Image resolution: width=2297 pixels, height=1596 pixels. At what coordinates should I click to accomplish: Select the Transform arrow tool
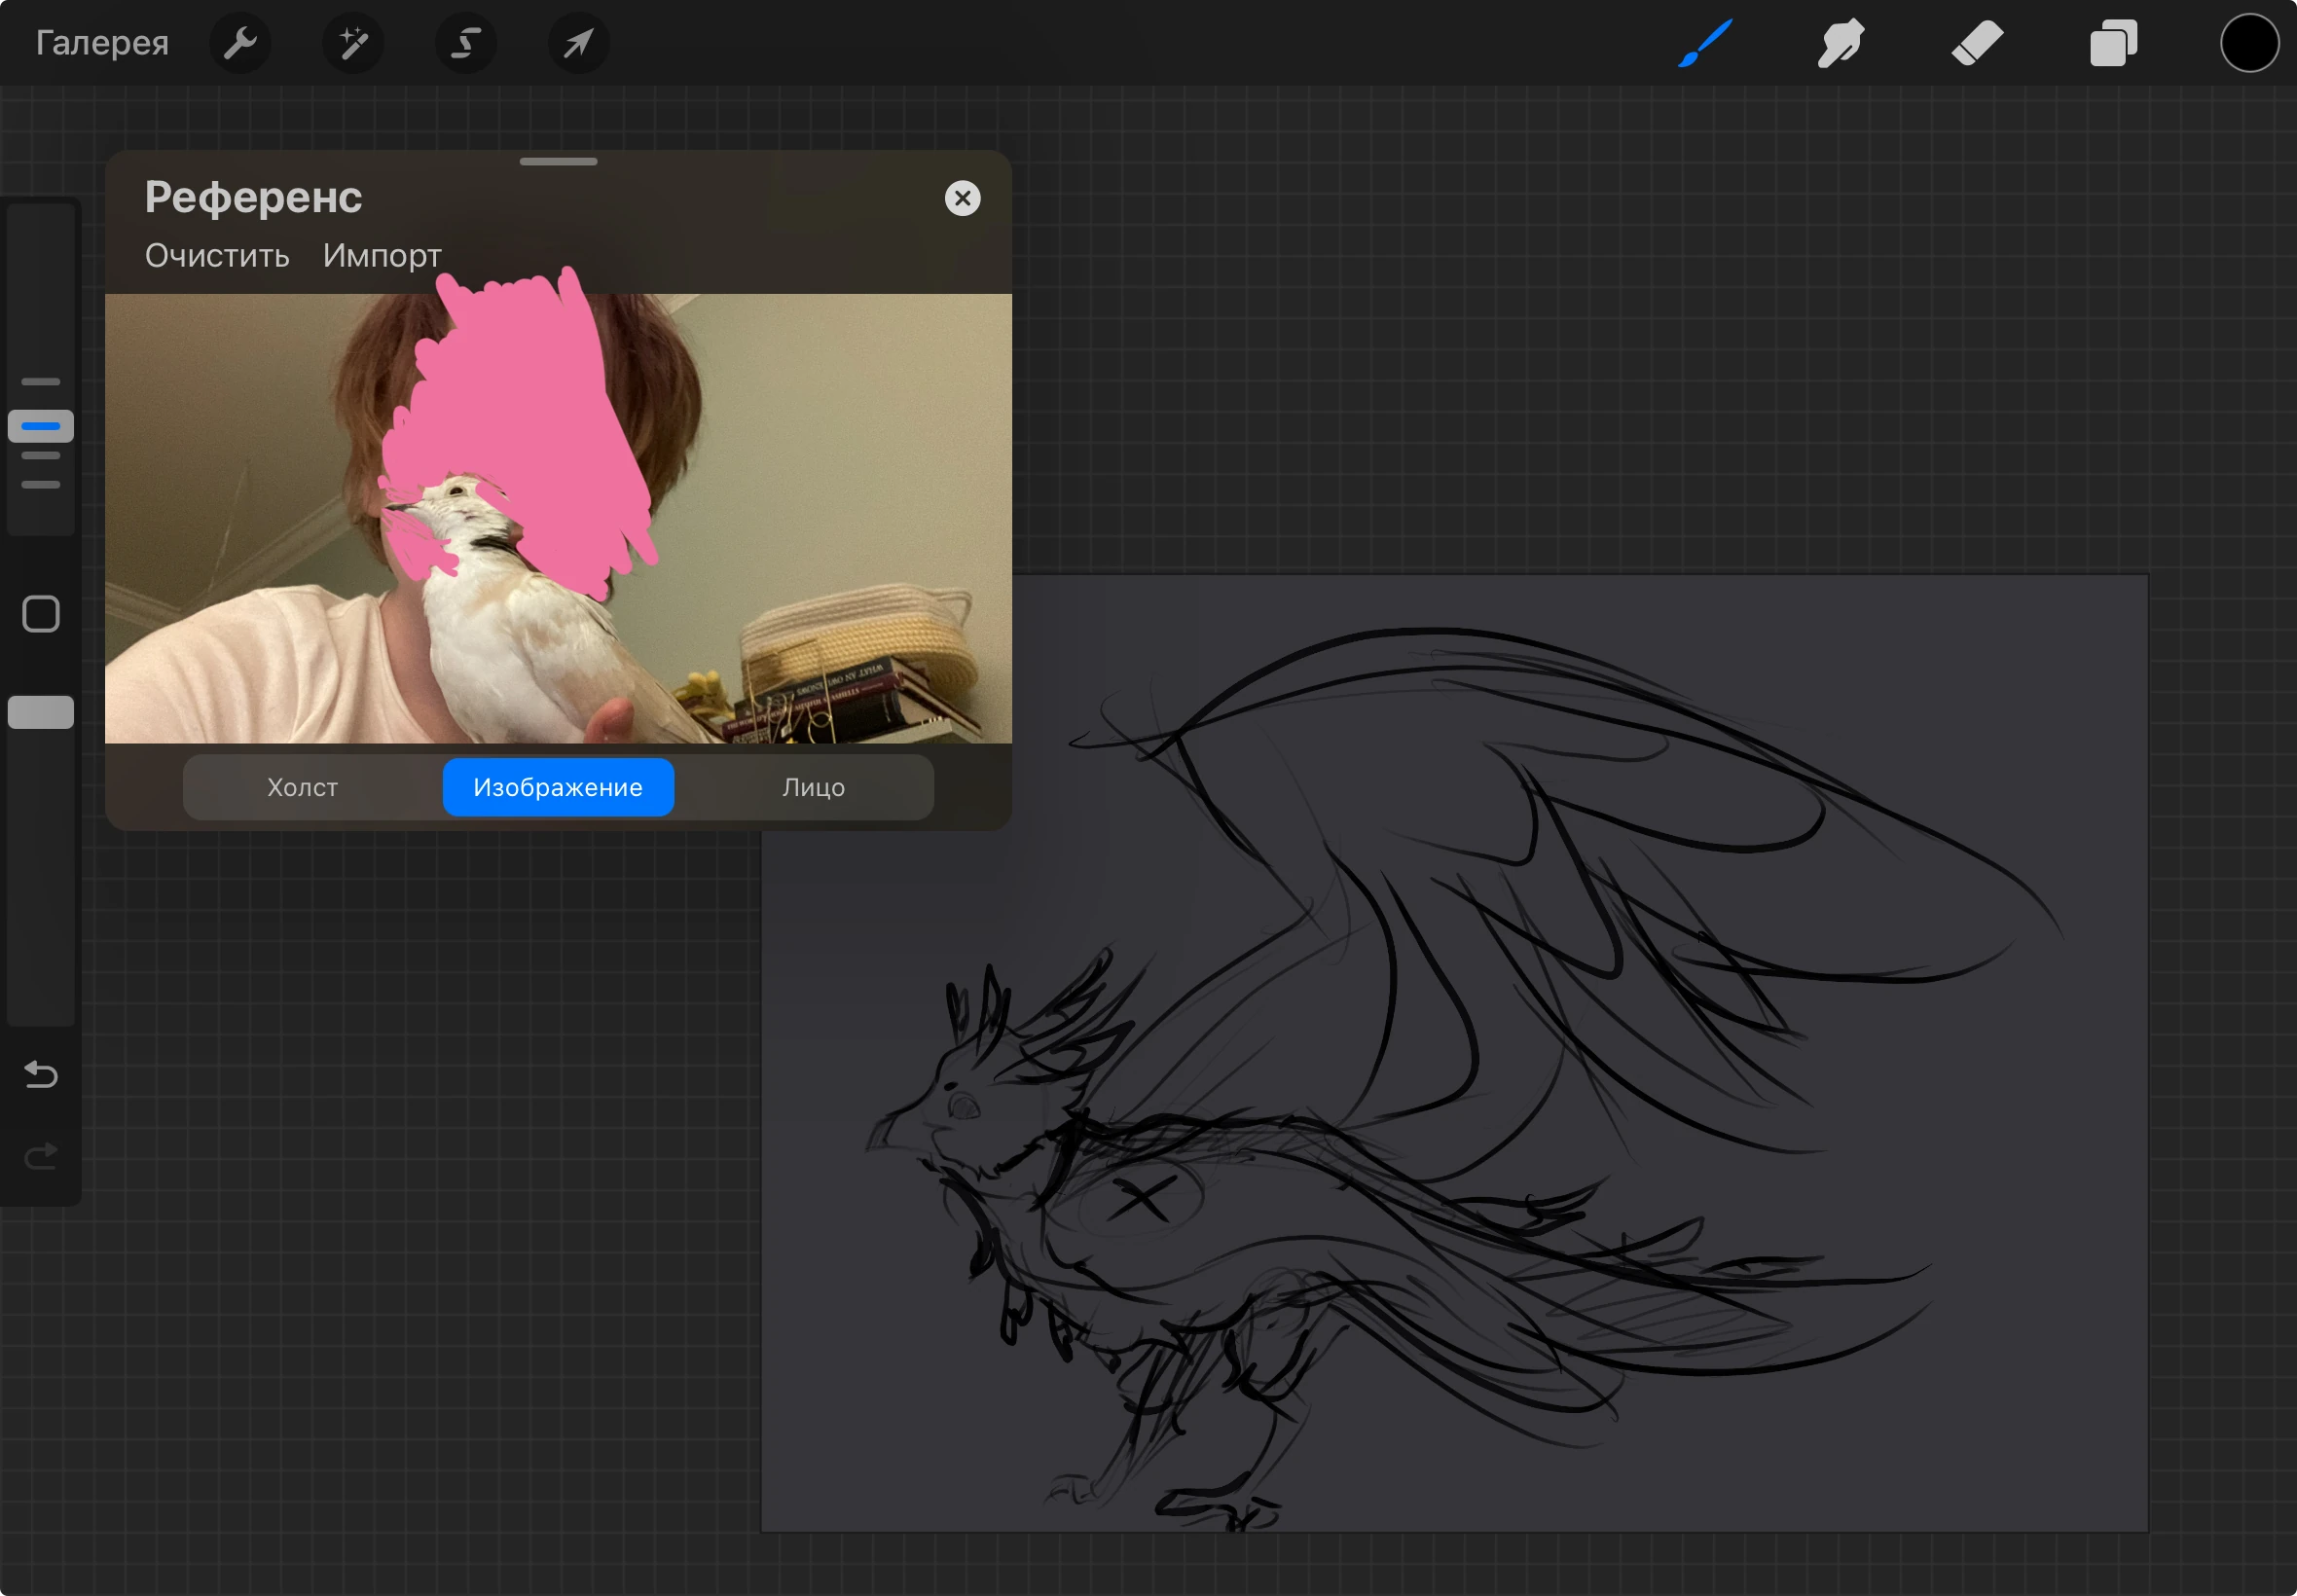coord(579,43)
